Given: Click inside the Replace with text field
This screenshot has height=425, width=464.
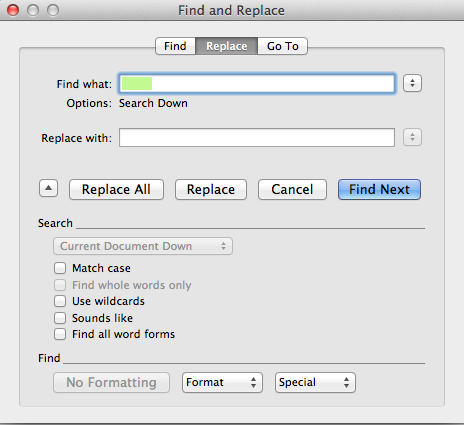Looking at the screenshot, I should (257, 137).
